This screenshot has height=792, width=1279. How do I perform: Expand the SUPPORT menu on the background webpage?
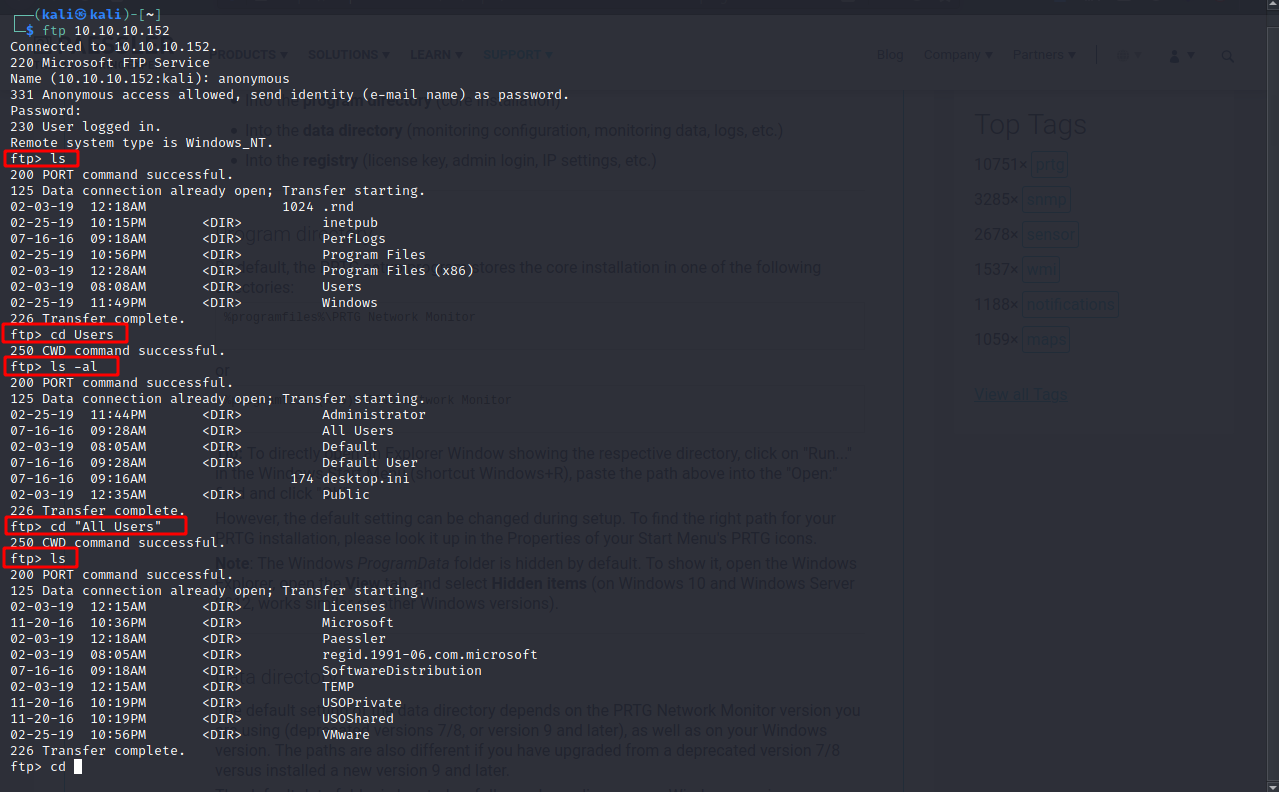click(x=518, y=55)
